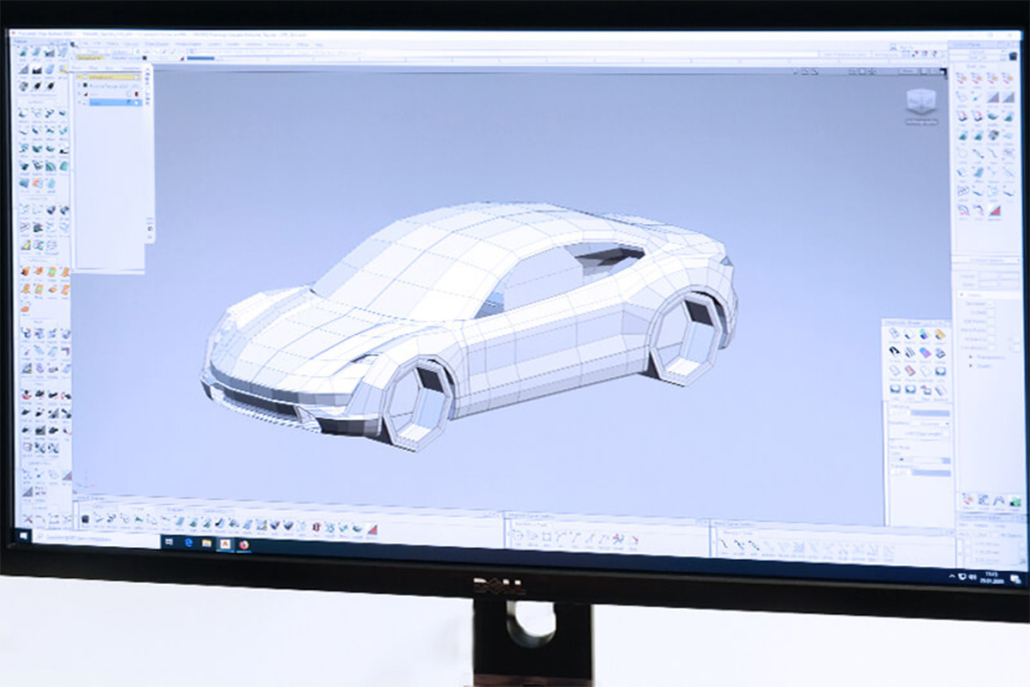The image size is (1030, 687).
Task: Adjust the bottom Diagnostic Shading slider
Action: pos(929,473)
